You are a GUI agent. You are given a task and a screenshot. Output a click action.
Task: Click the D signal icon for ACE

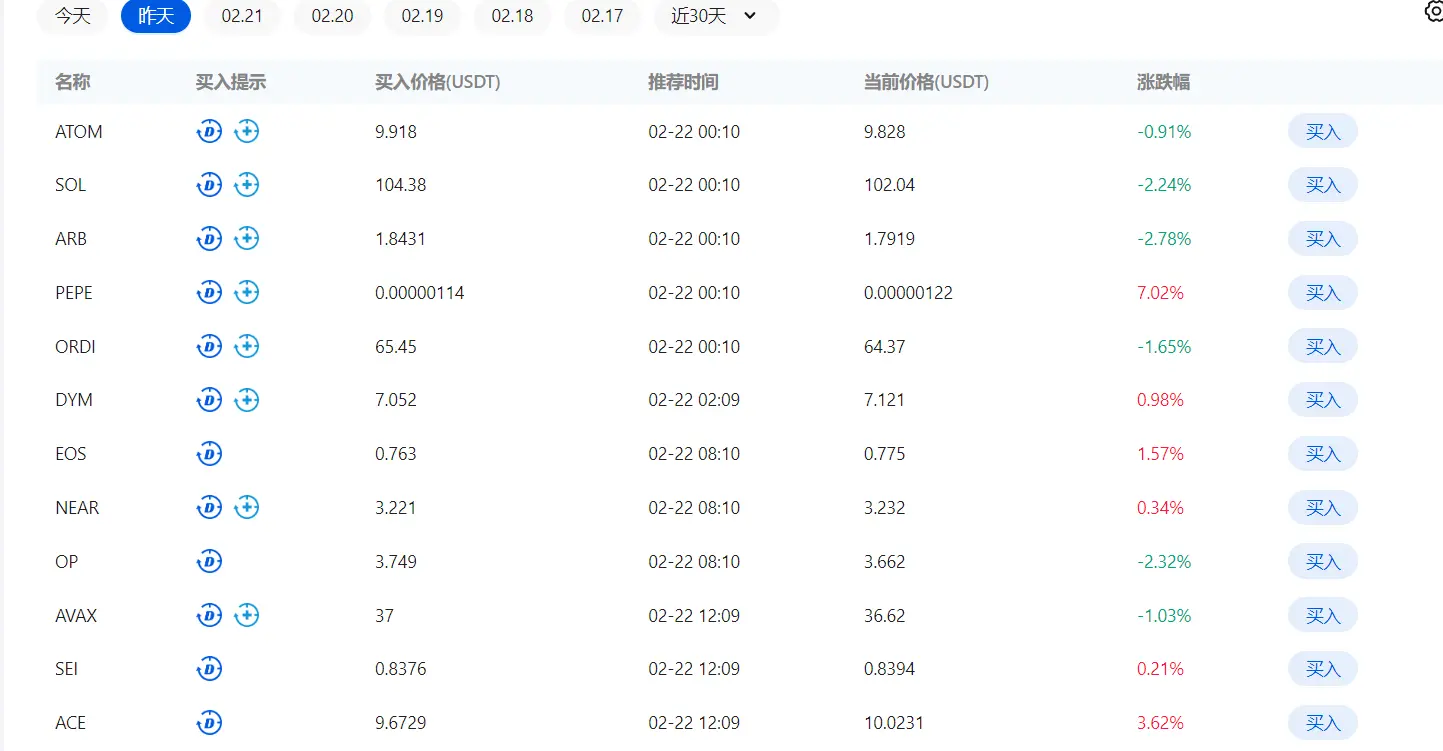(209, 723)
